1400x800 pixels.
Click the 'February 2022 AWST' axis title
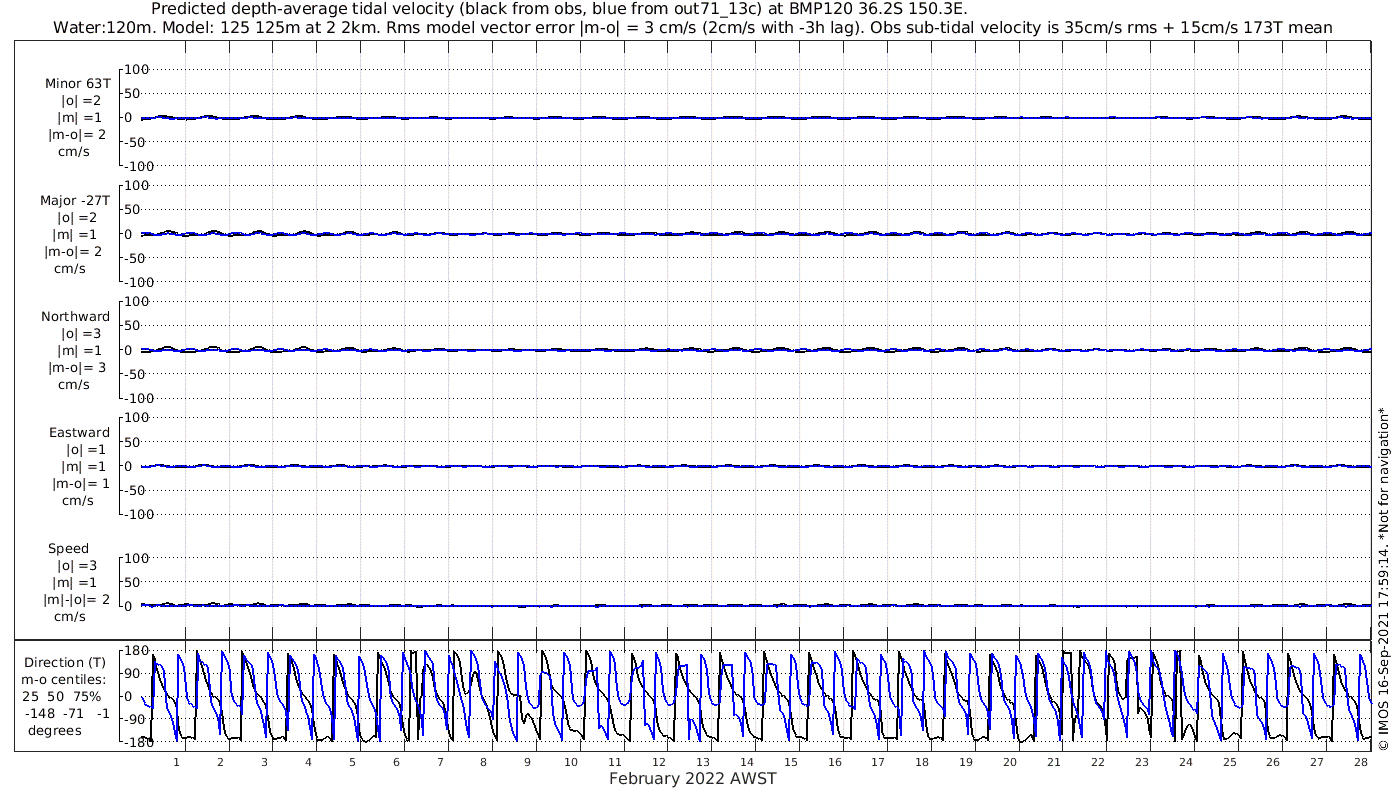[692, 778]
